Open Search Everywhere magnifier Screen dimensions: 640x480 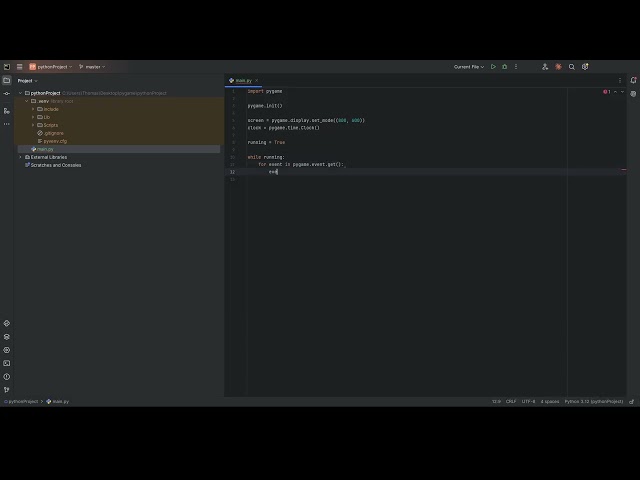pos(572,67)
